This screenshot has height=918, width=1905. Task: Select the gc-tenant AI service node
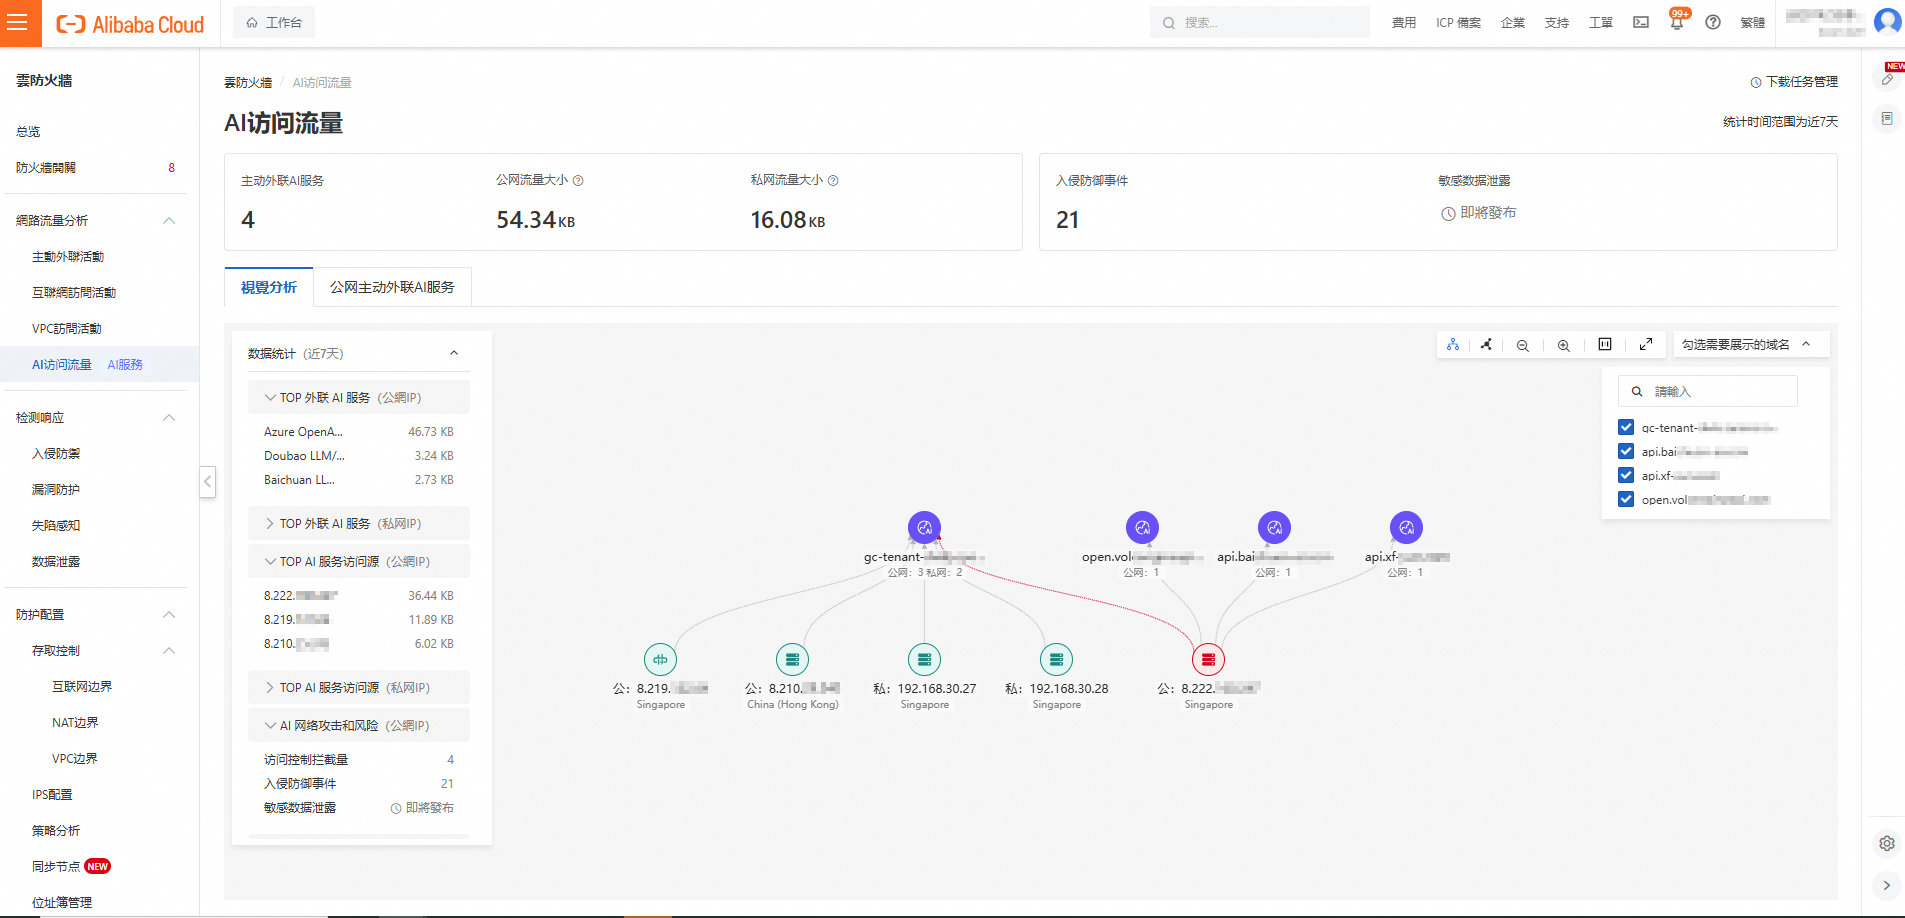pyautogui.click(x=924, y=527)
